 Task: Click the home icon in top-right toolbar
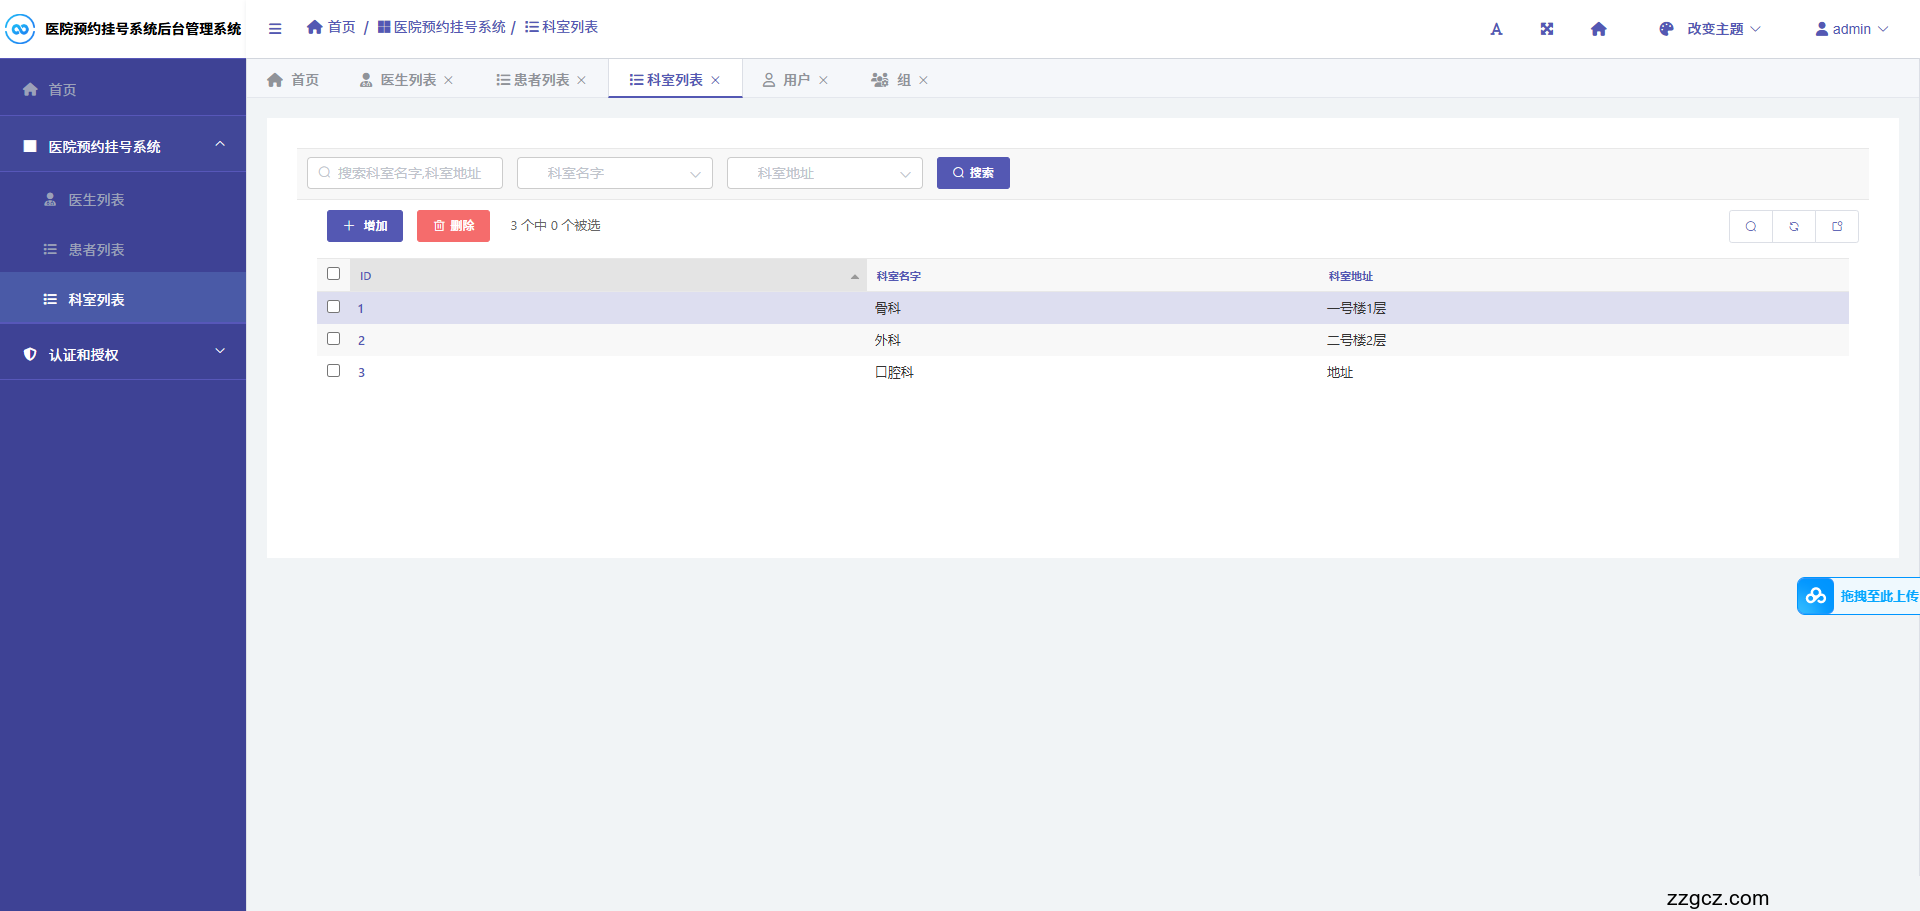tap(1598, 29)
